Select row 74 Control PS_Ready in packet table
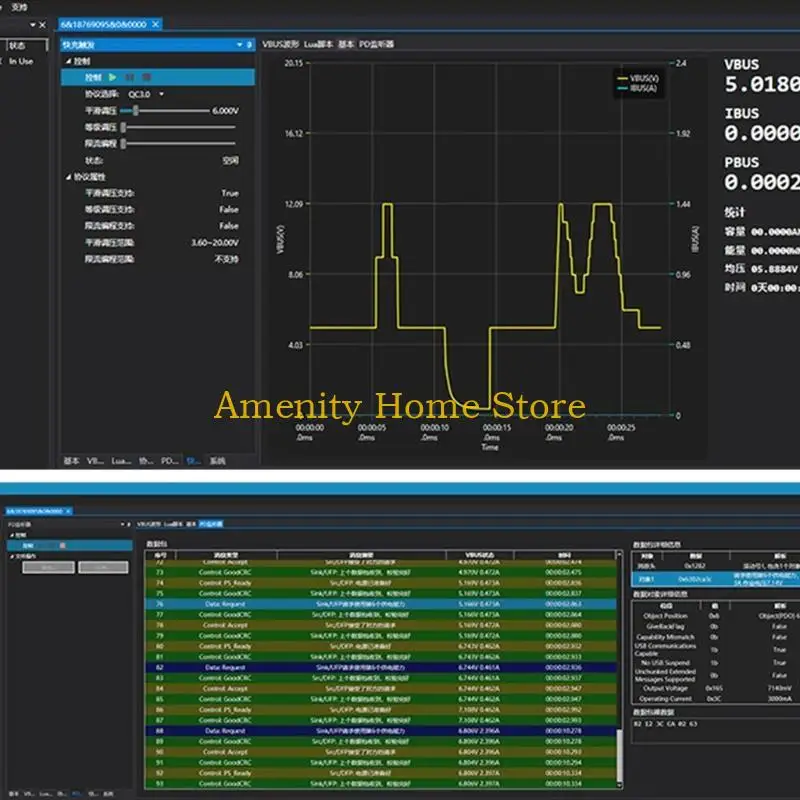 pos(381,583)
